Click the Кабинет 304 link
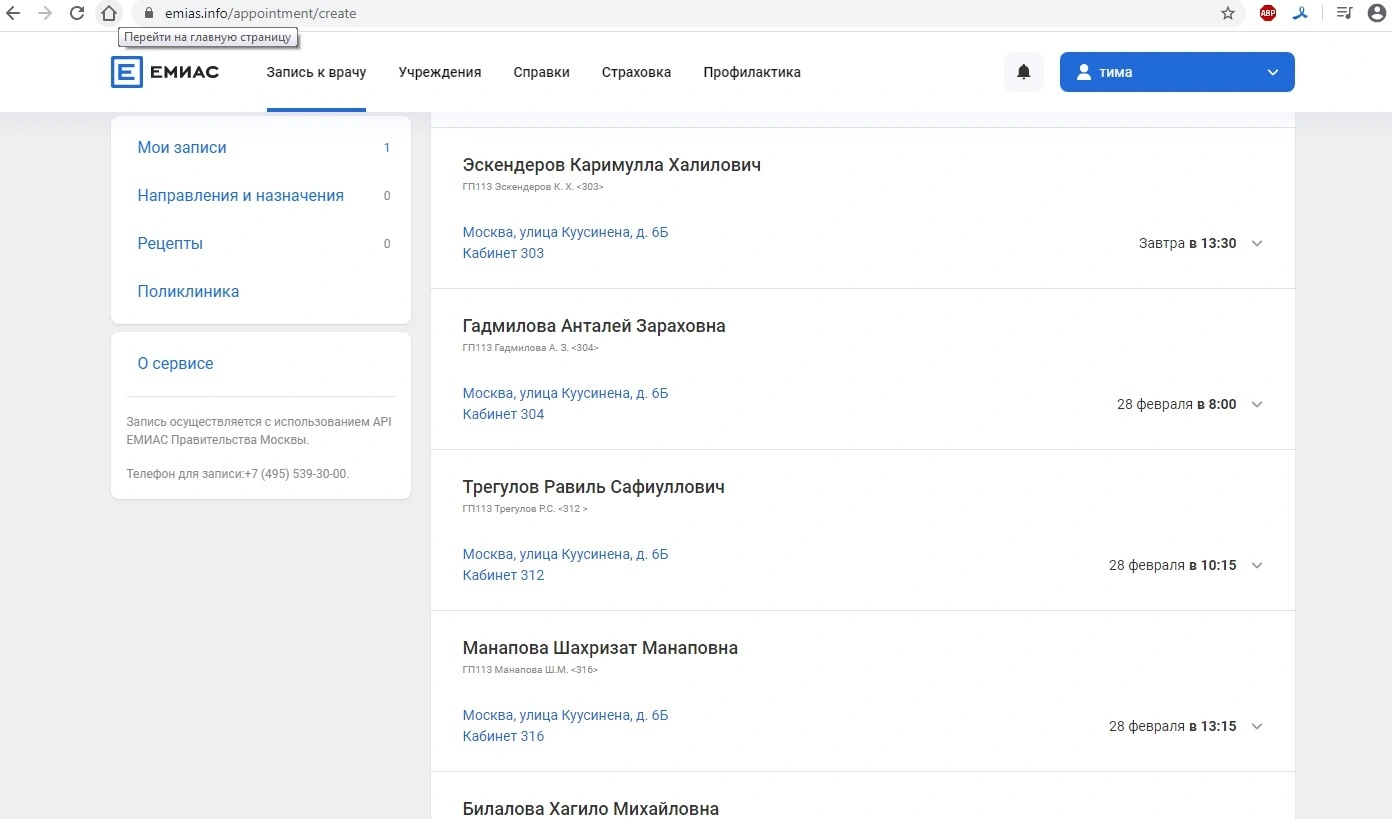This screenshot has height=819, width=1392. click(503, 414)
